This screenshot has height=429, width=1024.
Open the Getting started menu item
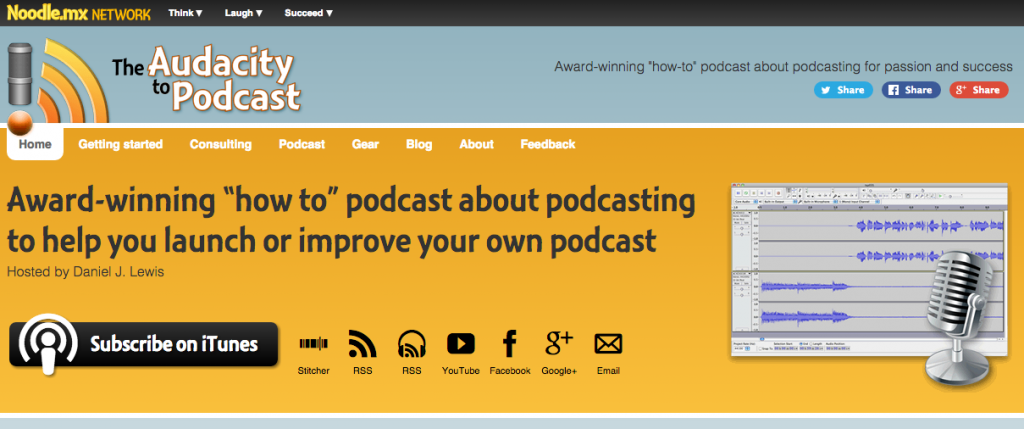tap(121, 144)
